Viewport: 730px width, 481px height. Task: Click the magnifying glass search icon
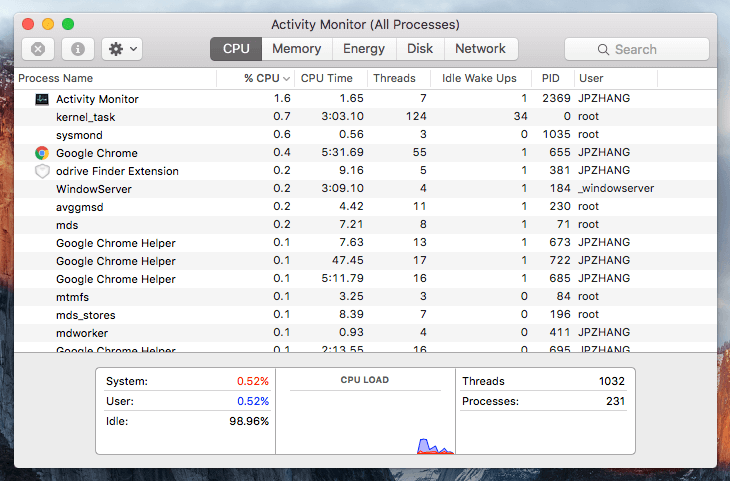pos(603,49)
